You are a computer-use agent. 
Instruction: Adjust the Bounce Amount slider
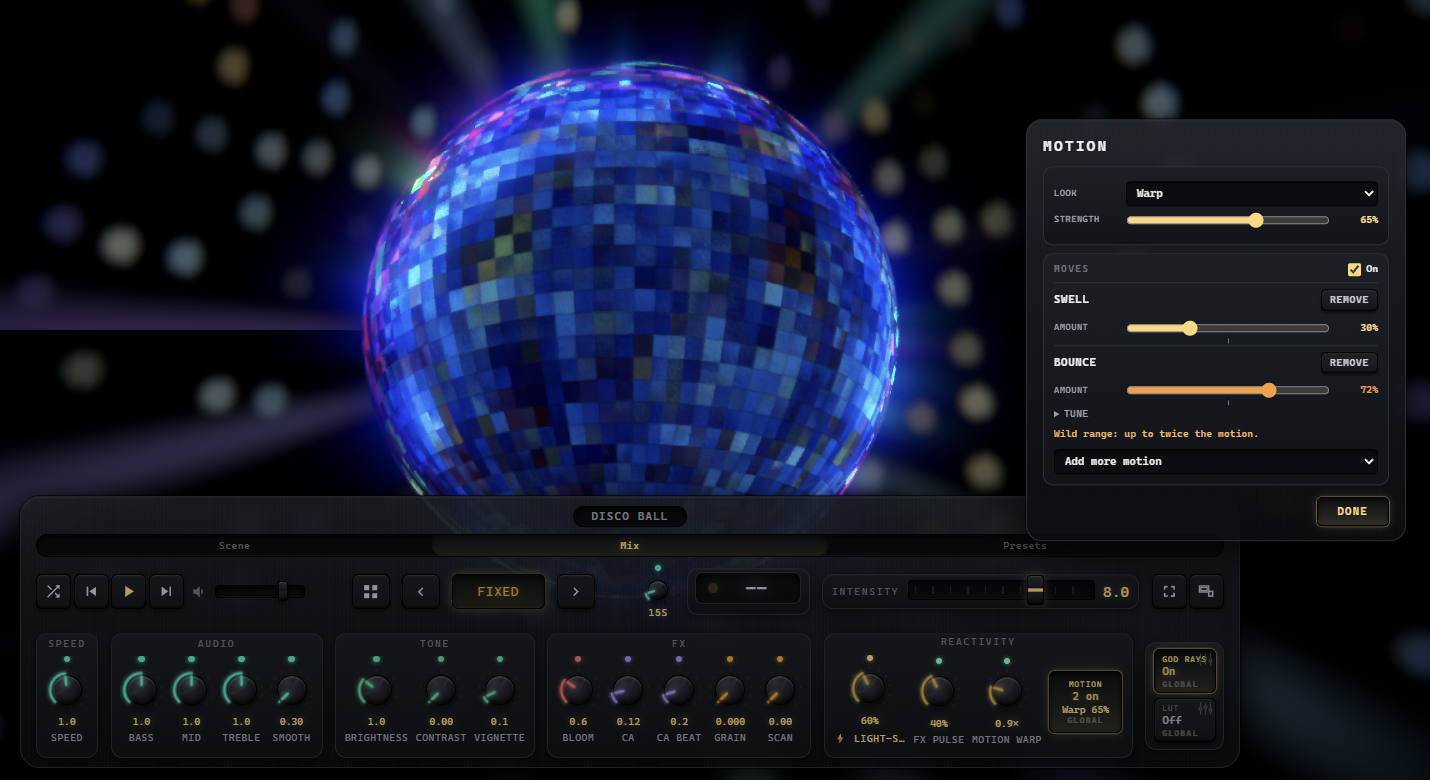[x=1228, y=390]
